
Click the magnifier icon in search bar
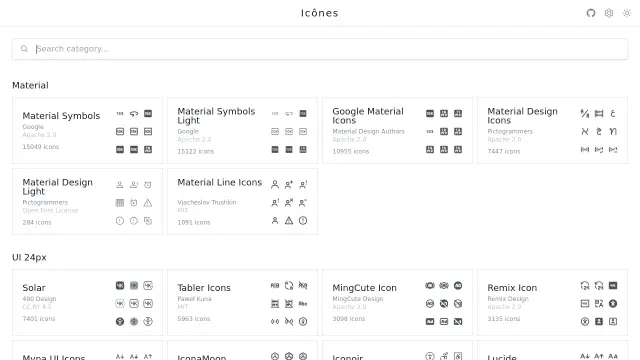24,49
